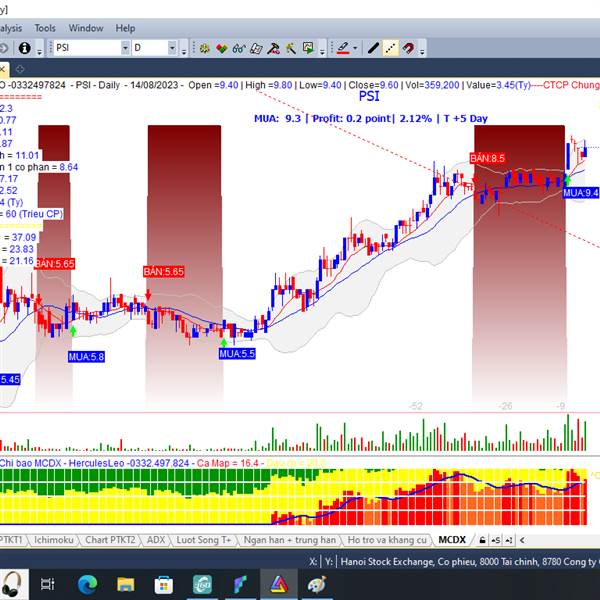
Task: Add a new chart tab with plus icon
Action: tap(20, 69)
